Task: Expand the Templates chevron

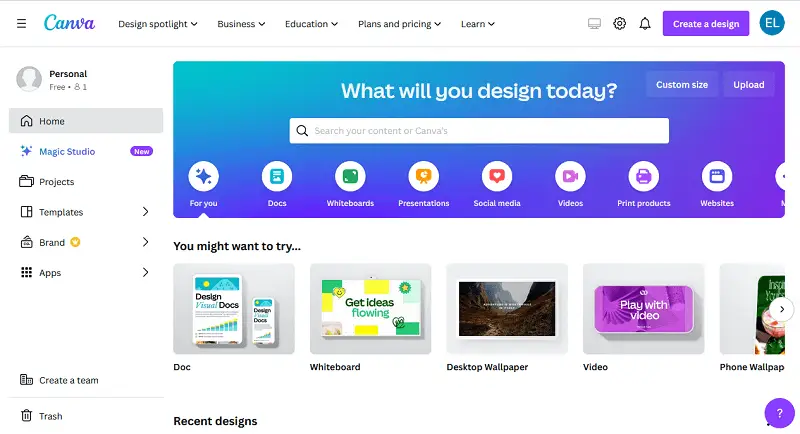Action: pos(145,212)
